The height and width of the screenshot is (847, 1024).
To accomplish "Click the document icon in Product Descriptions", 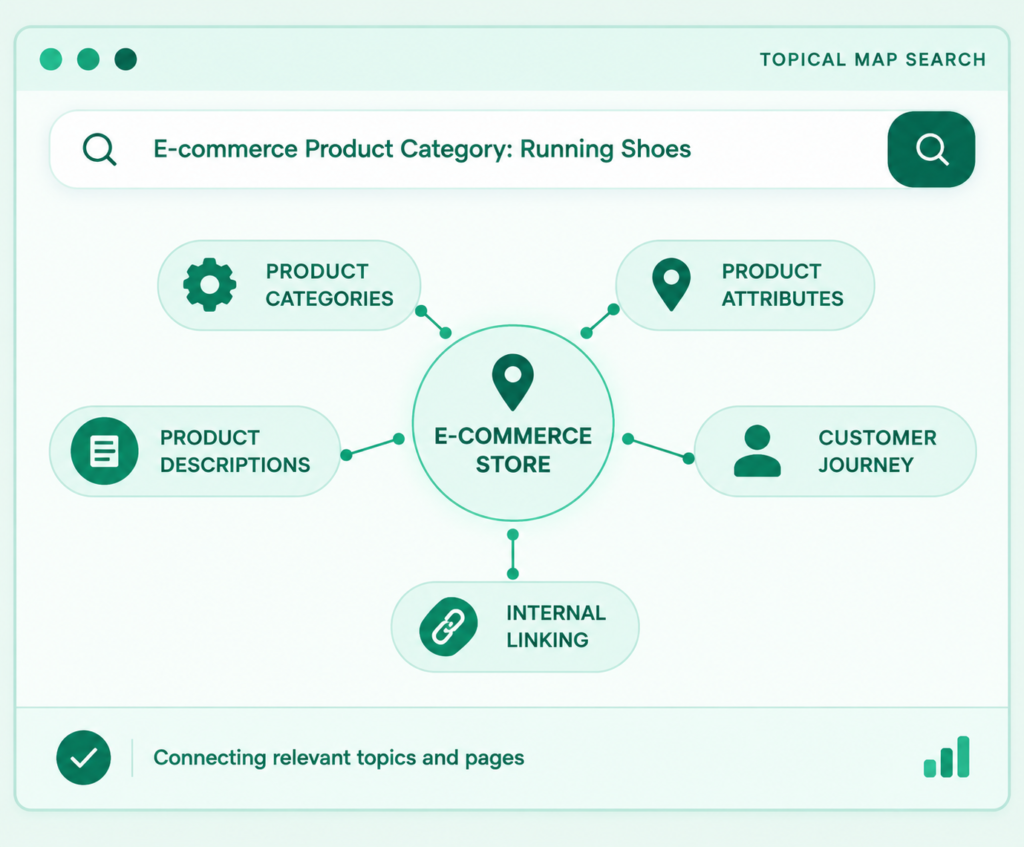I will 104,451.
